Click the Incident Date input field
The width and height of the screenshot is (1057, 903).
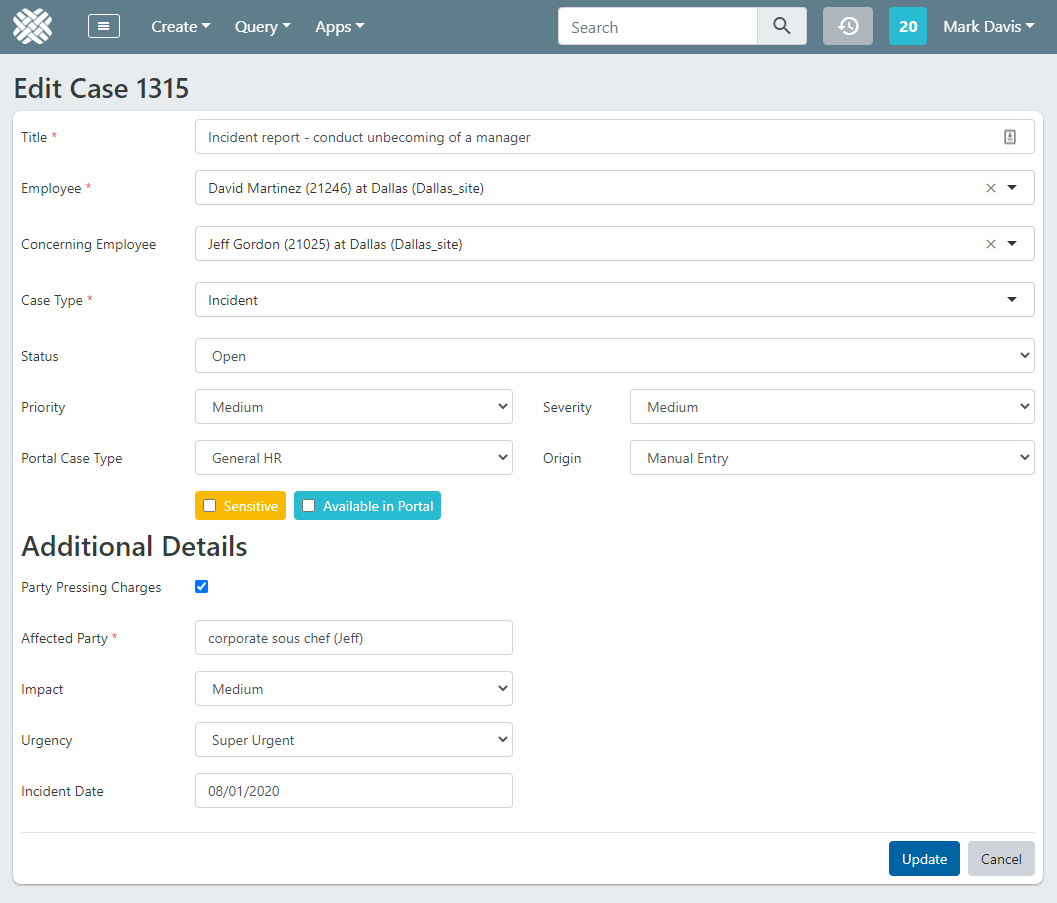click(353, 791)
